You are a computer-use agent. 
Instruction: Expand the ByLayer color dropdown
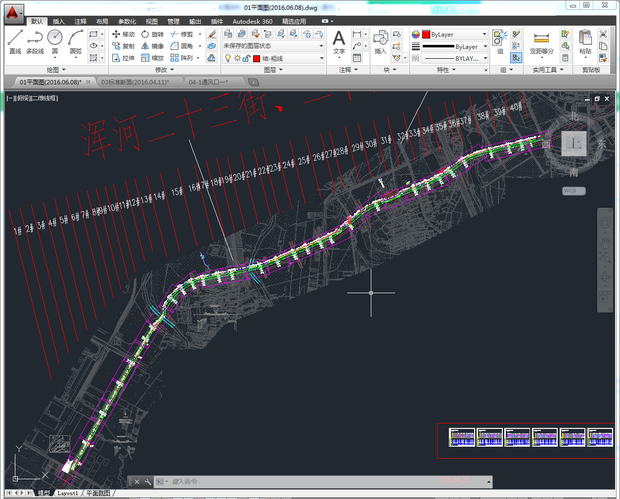click(460, 34)
